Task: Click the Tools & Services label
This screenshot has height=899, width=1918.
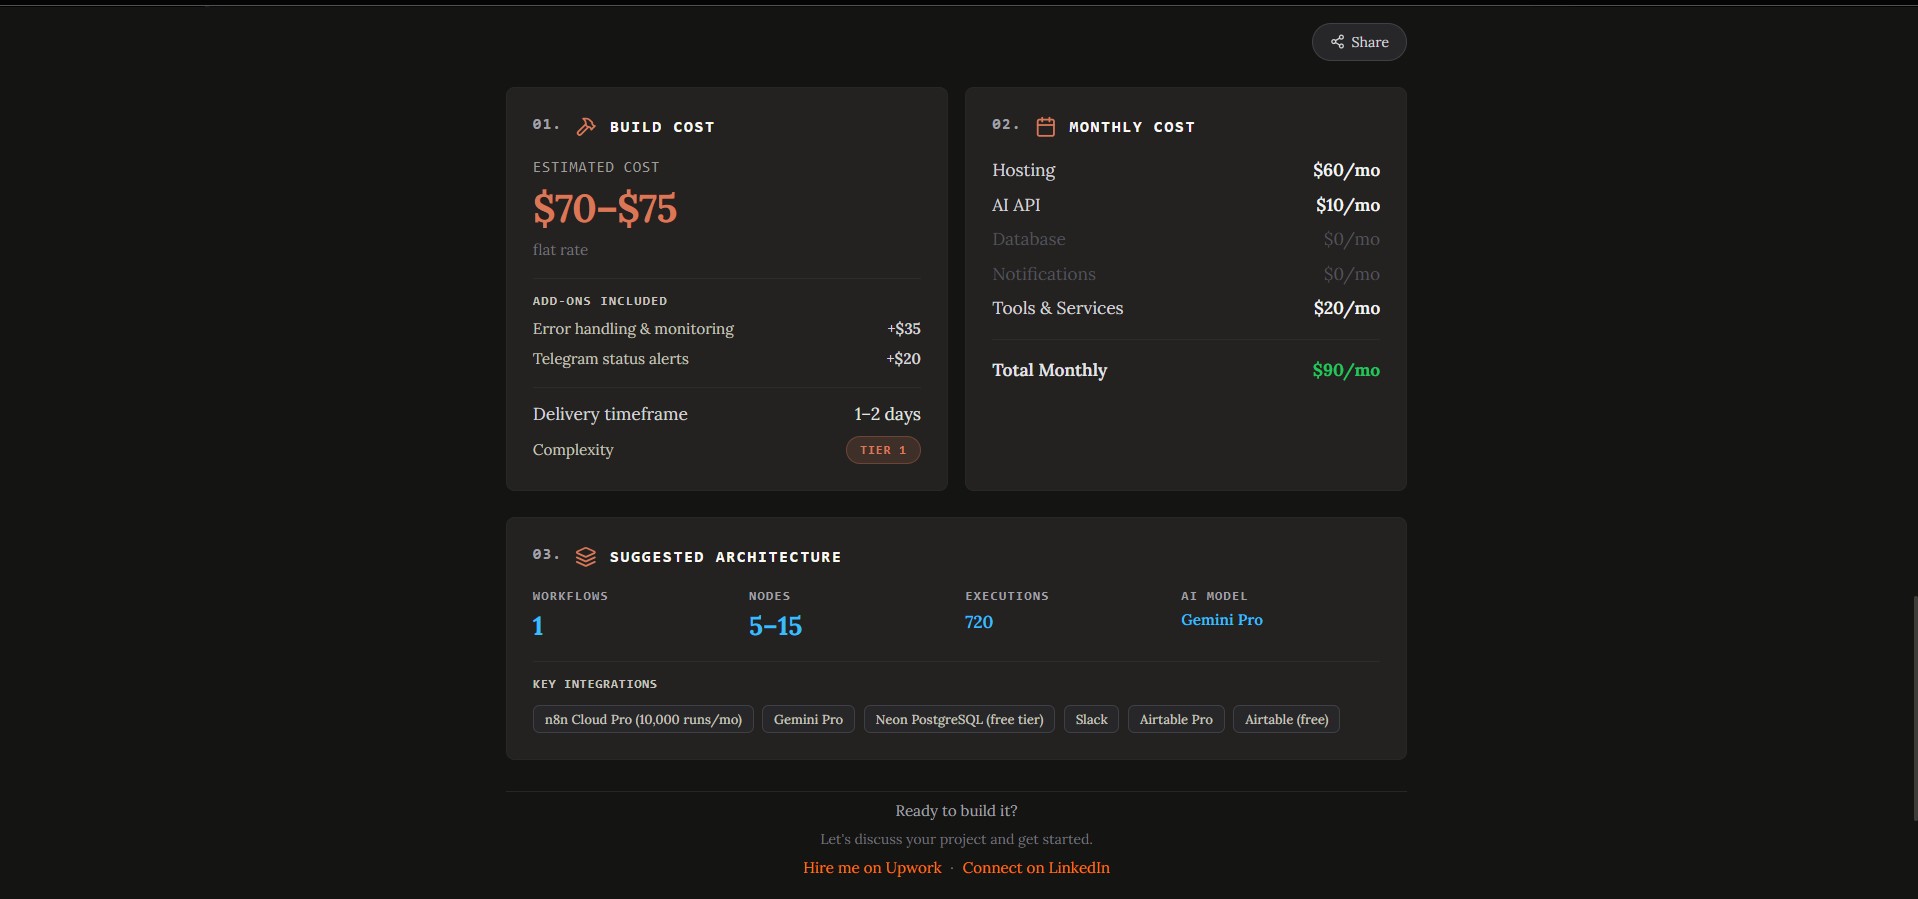Action: point(1057,308)
